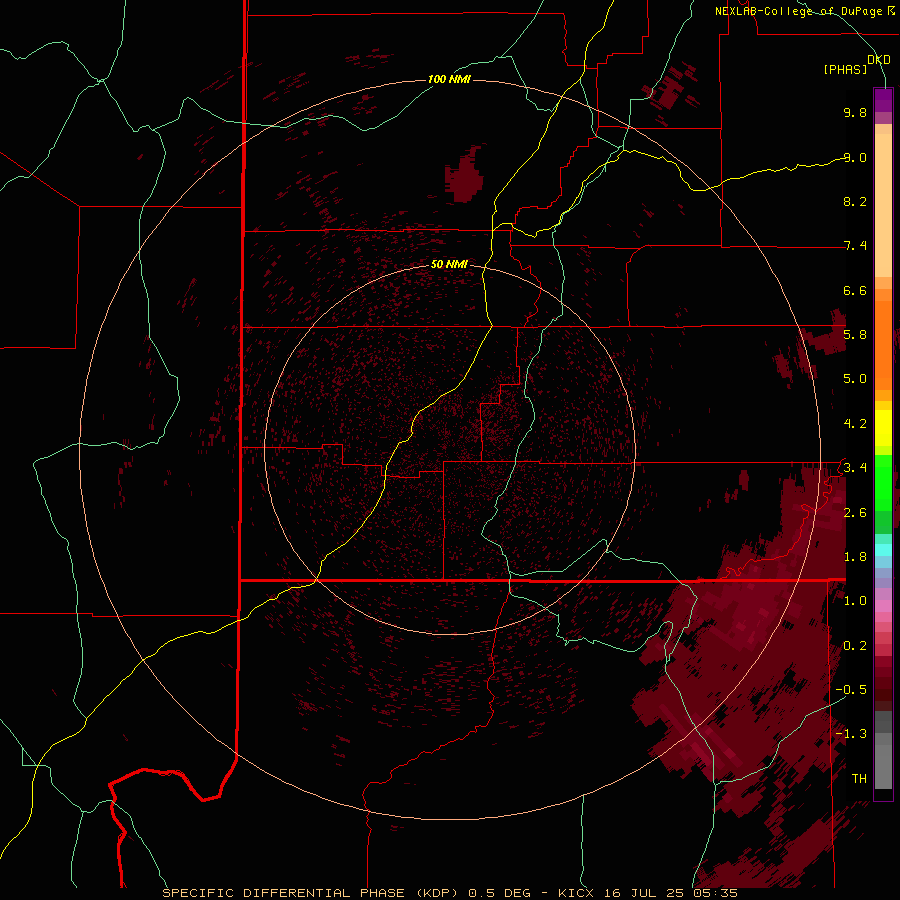Click the 1.8 legend value
Image resolution: width=900 pixels, height=900 pixels.
pos(855,557)
